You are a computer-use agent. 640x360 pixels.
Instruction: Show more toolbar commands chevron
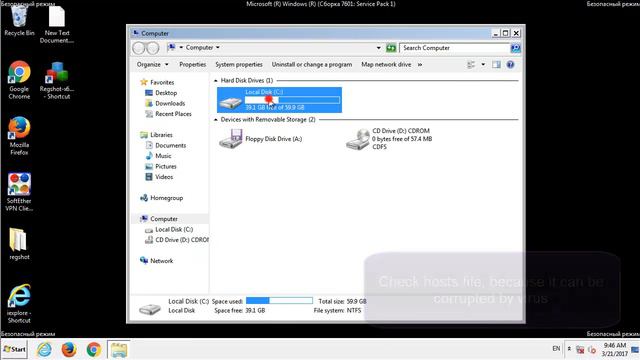(420, 64)
